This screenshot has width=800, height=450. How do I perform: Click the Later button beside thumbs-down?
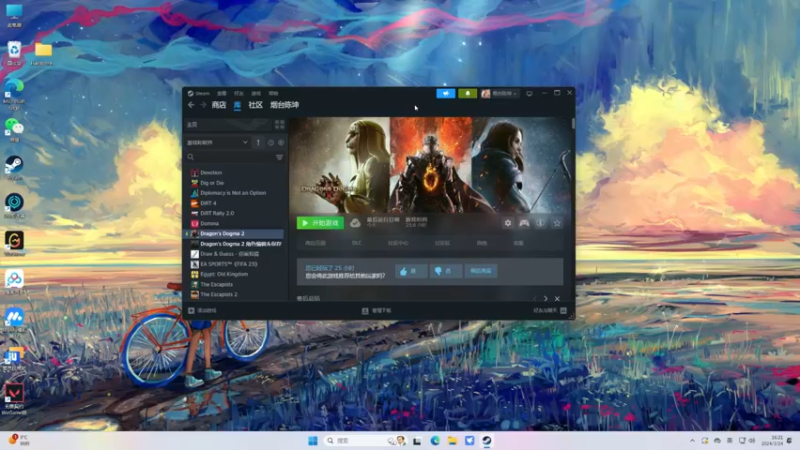(481, 271)
